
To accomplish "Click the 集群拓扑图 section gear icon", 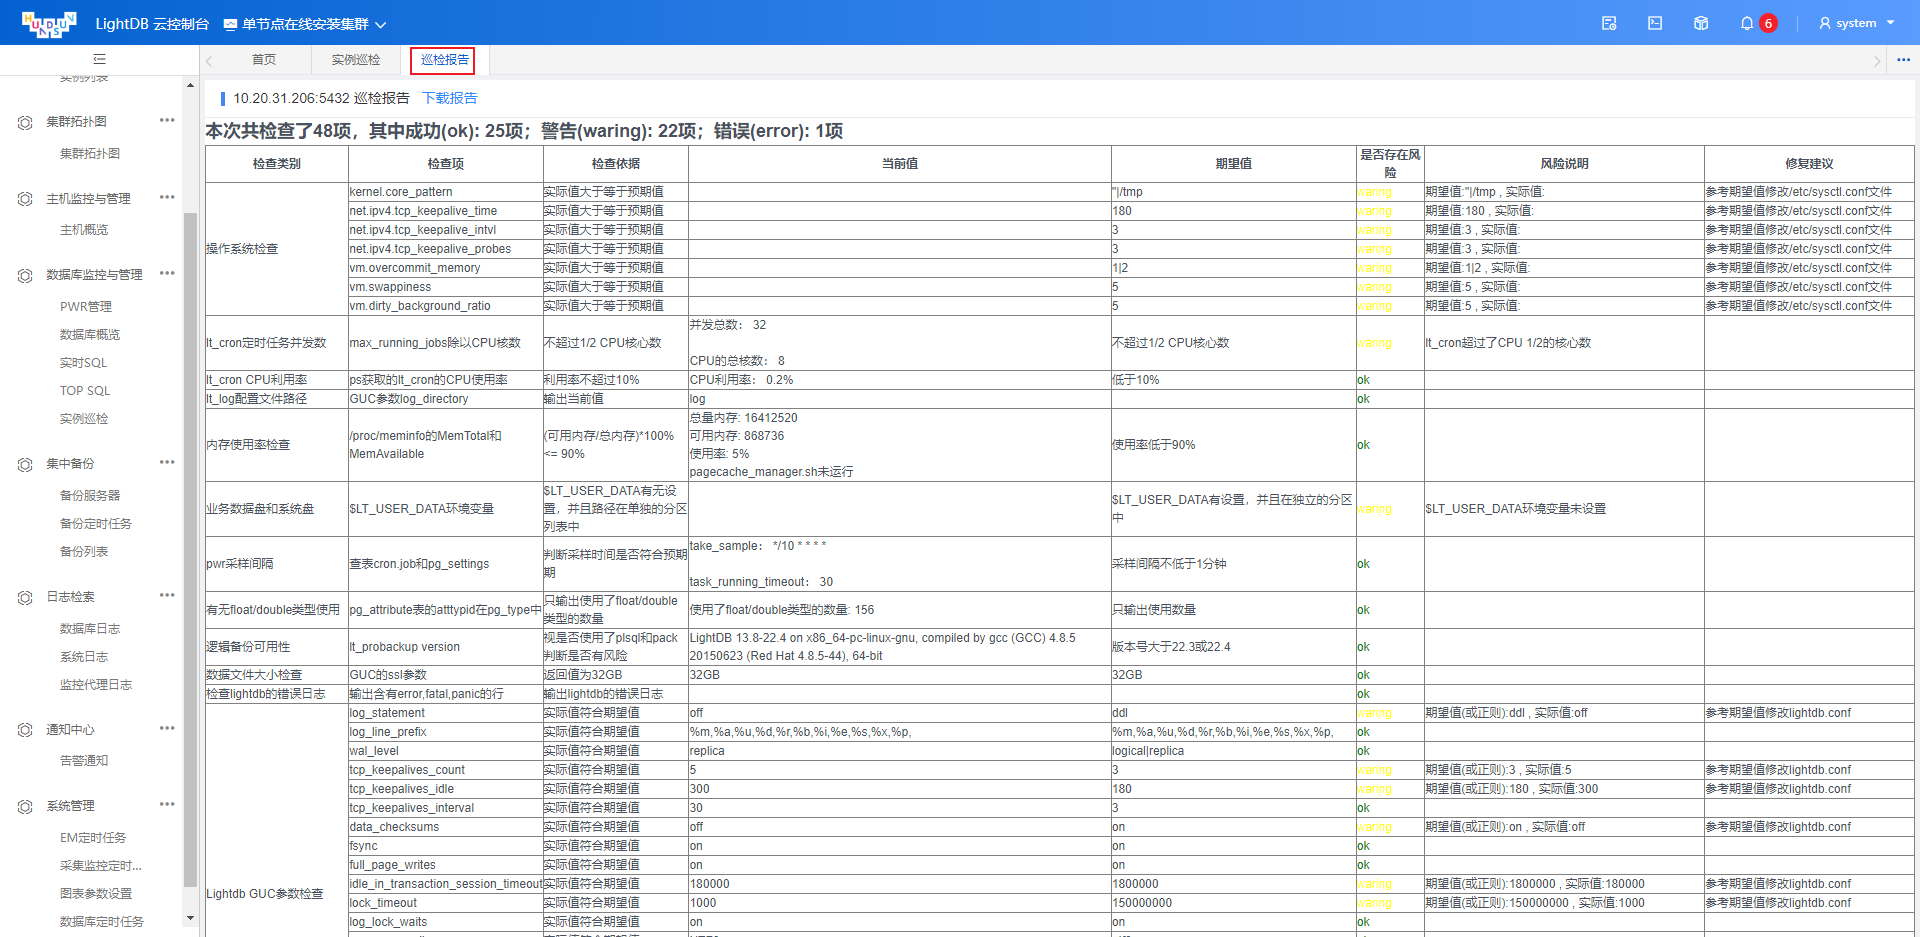I will point(25,122).
